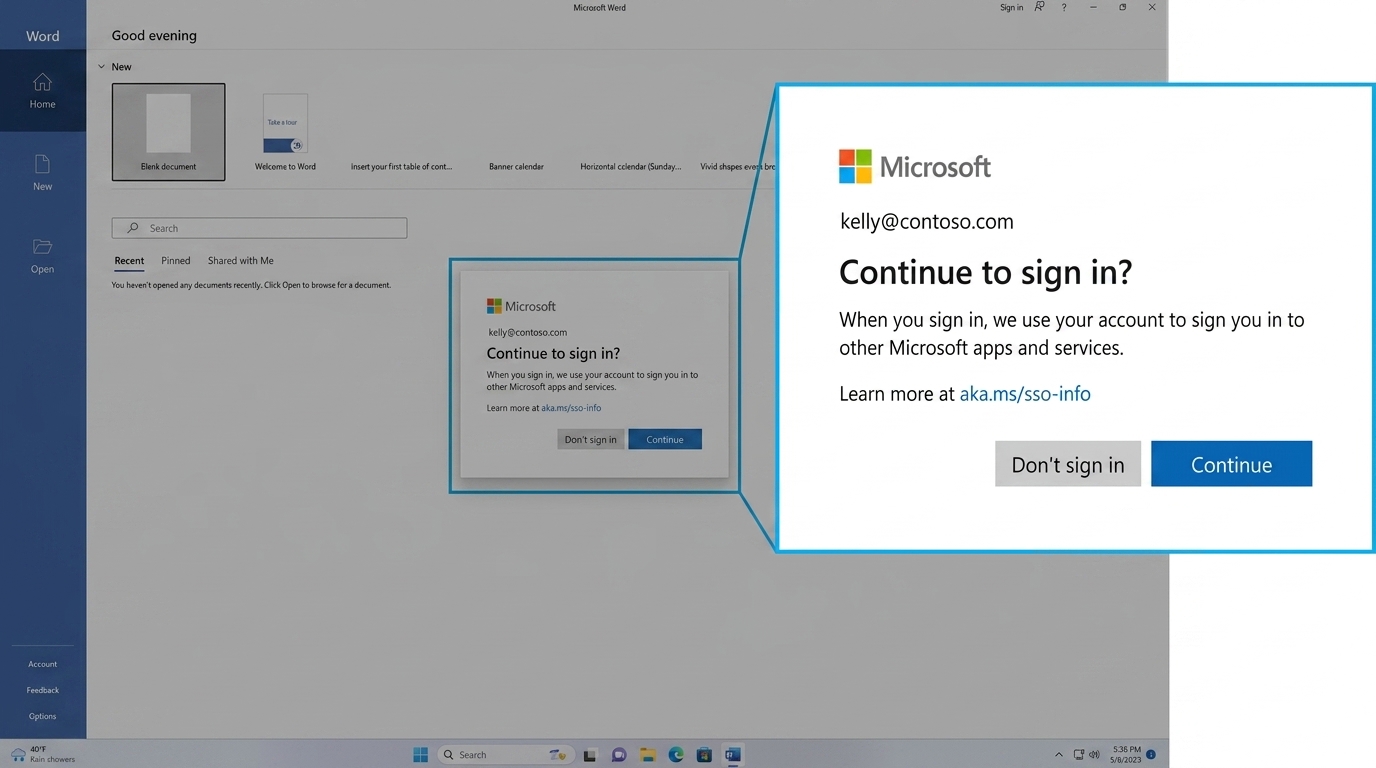Image resolution: width=1376 pixels, height=768 pixels.
Task: Open the Welcome to Word template
Action: pos(285,132)
